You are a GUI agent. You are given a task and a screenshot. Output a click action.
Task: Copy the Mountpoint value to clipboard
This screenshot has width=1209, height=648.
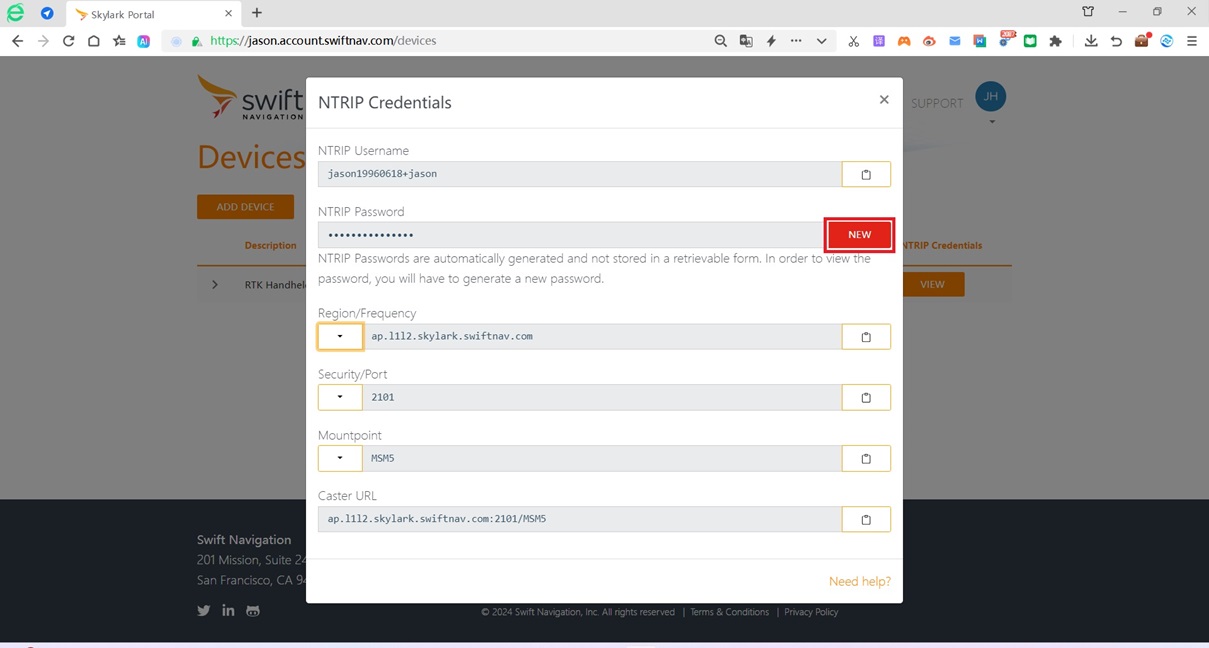866,459
